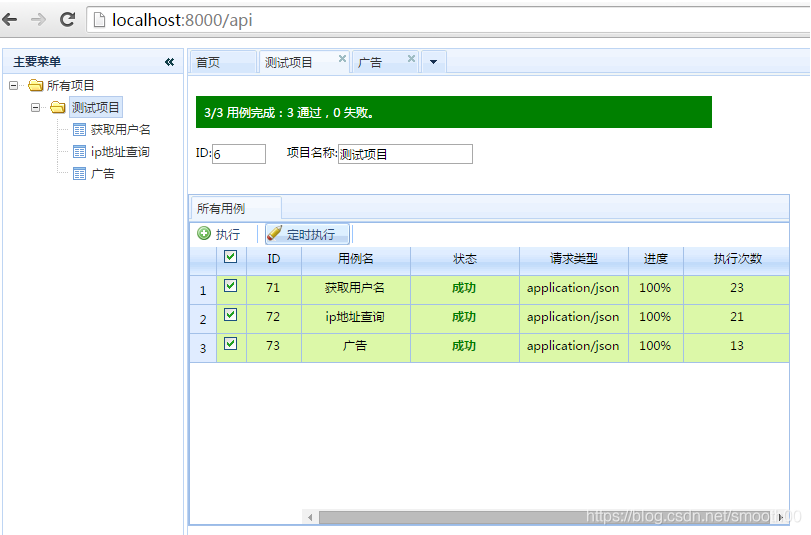Close the 测试项目 tab
Image resolution: width=811 pixels, height=535 pixels.
click(x=342, y=58)
